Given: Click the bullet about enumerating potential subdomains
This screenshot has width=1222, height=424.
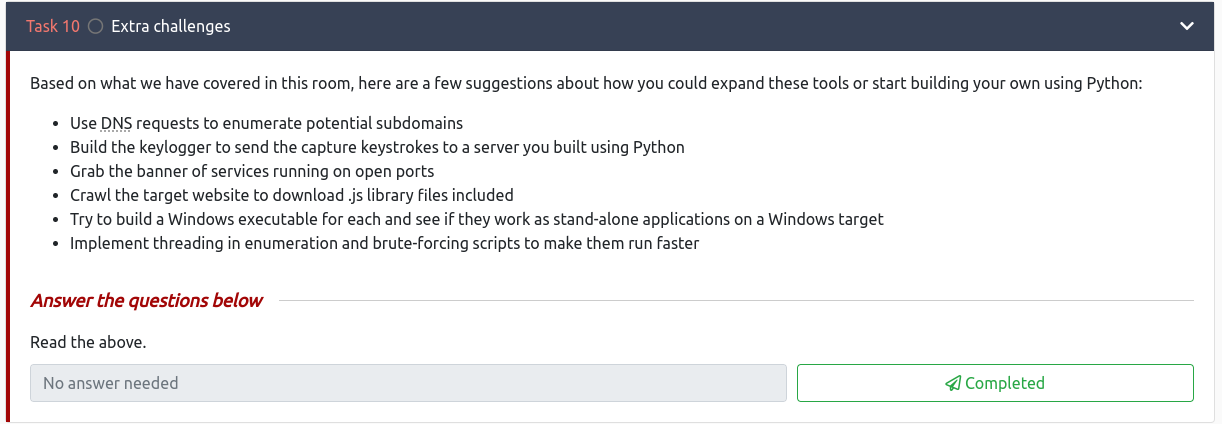Looking at the screenshot, I should 267,124.
